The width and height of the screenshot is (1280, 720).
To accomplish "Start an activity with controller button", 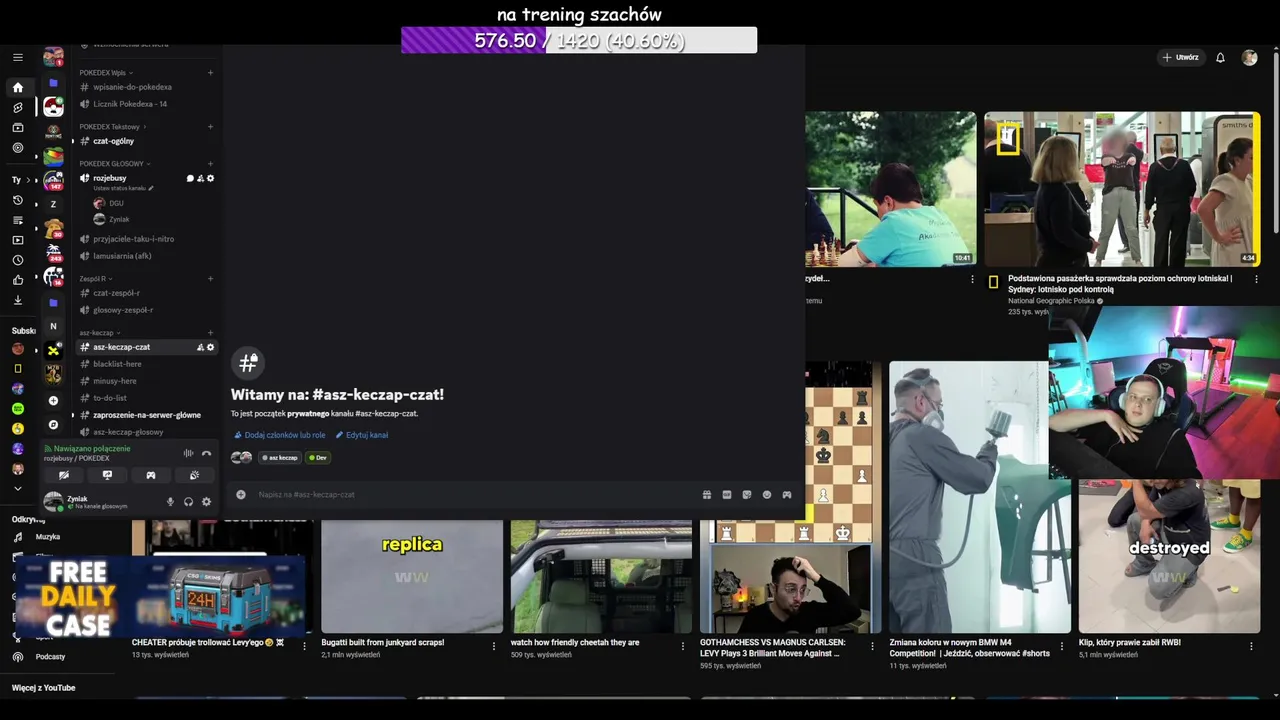I will pyautogui.click(x=151, y=475).
